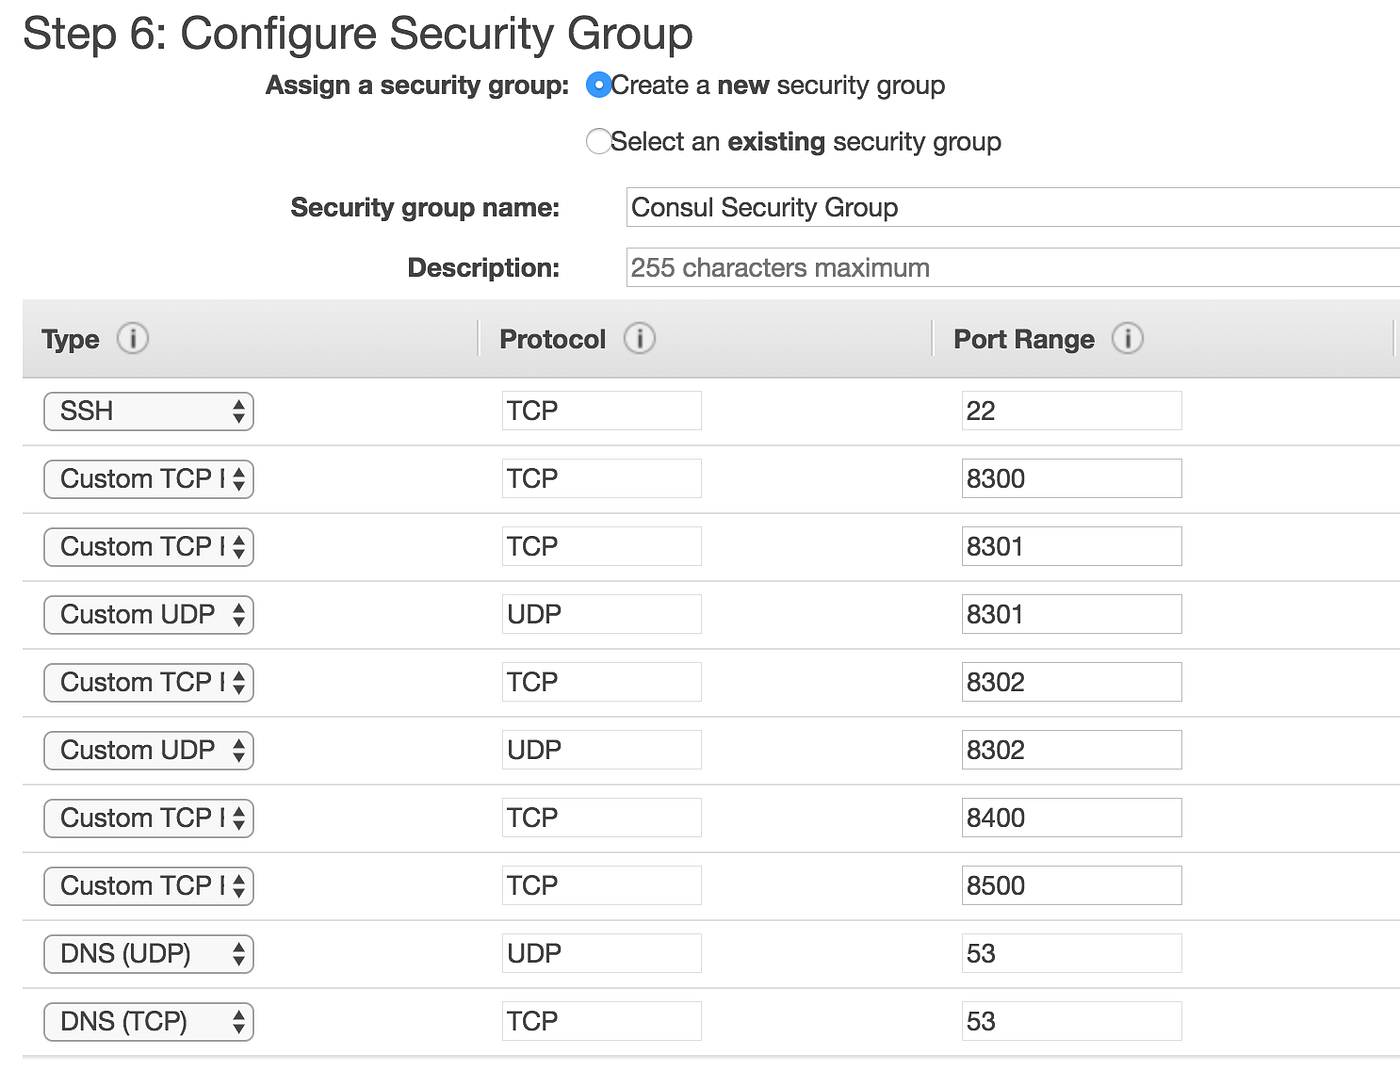Screen dimensions: 1400x1083
Task: Click the port 8300 Port Range field
Action: click(1070, 478)
